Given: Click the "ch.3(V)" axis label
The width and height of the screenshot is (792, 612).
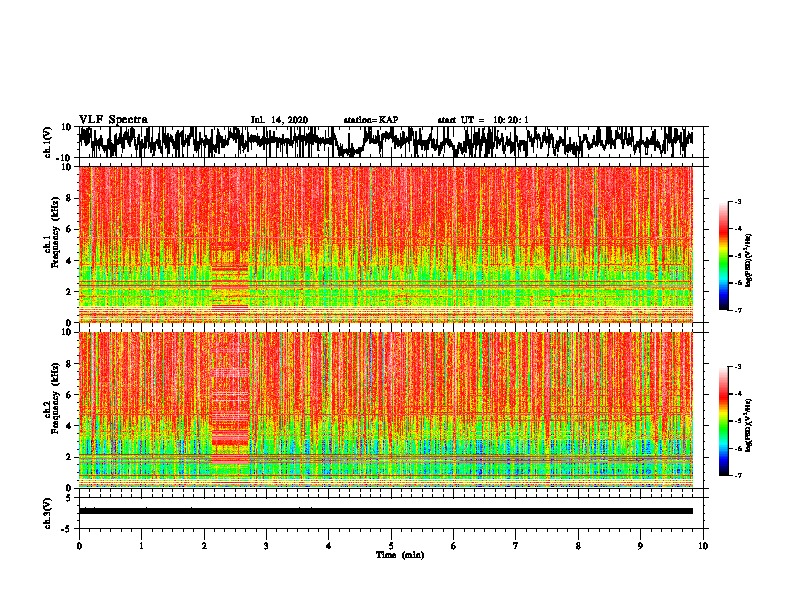Looking at the screenshot, I should (48, 513).
